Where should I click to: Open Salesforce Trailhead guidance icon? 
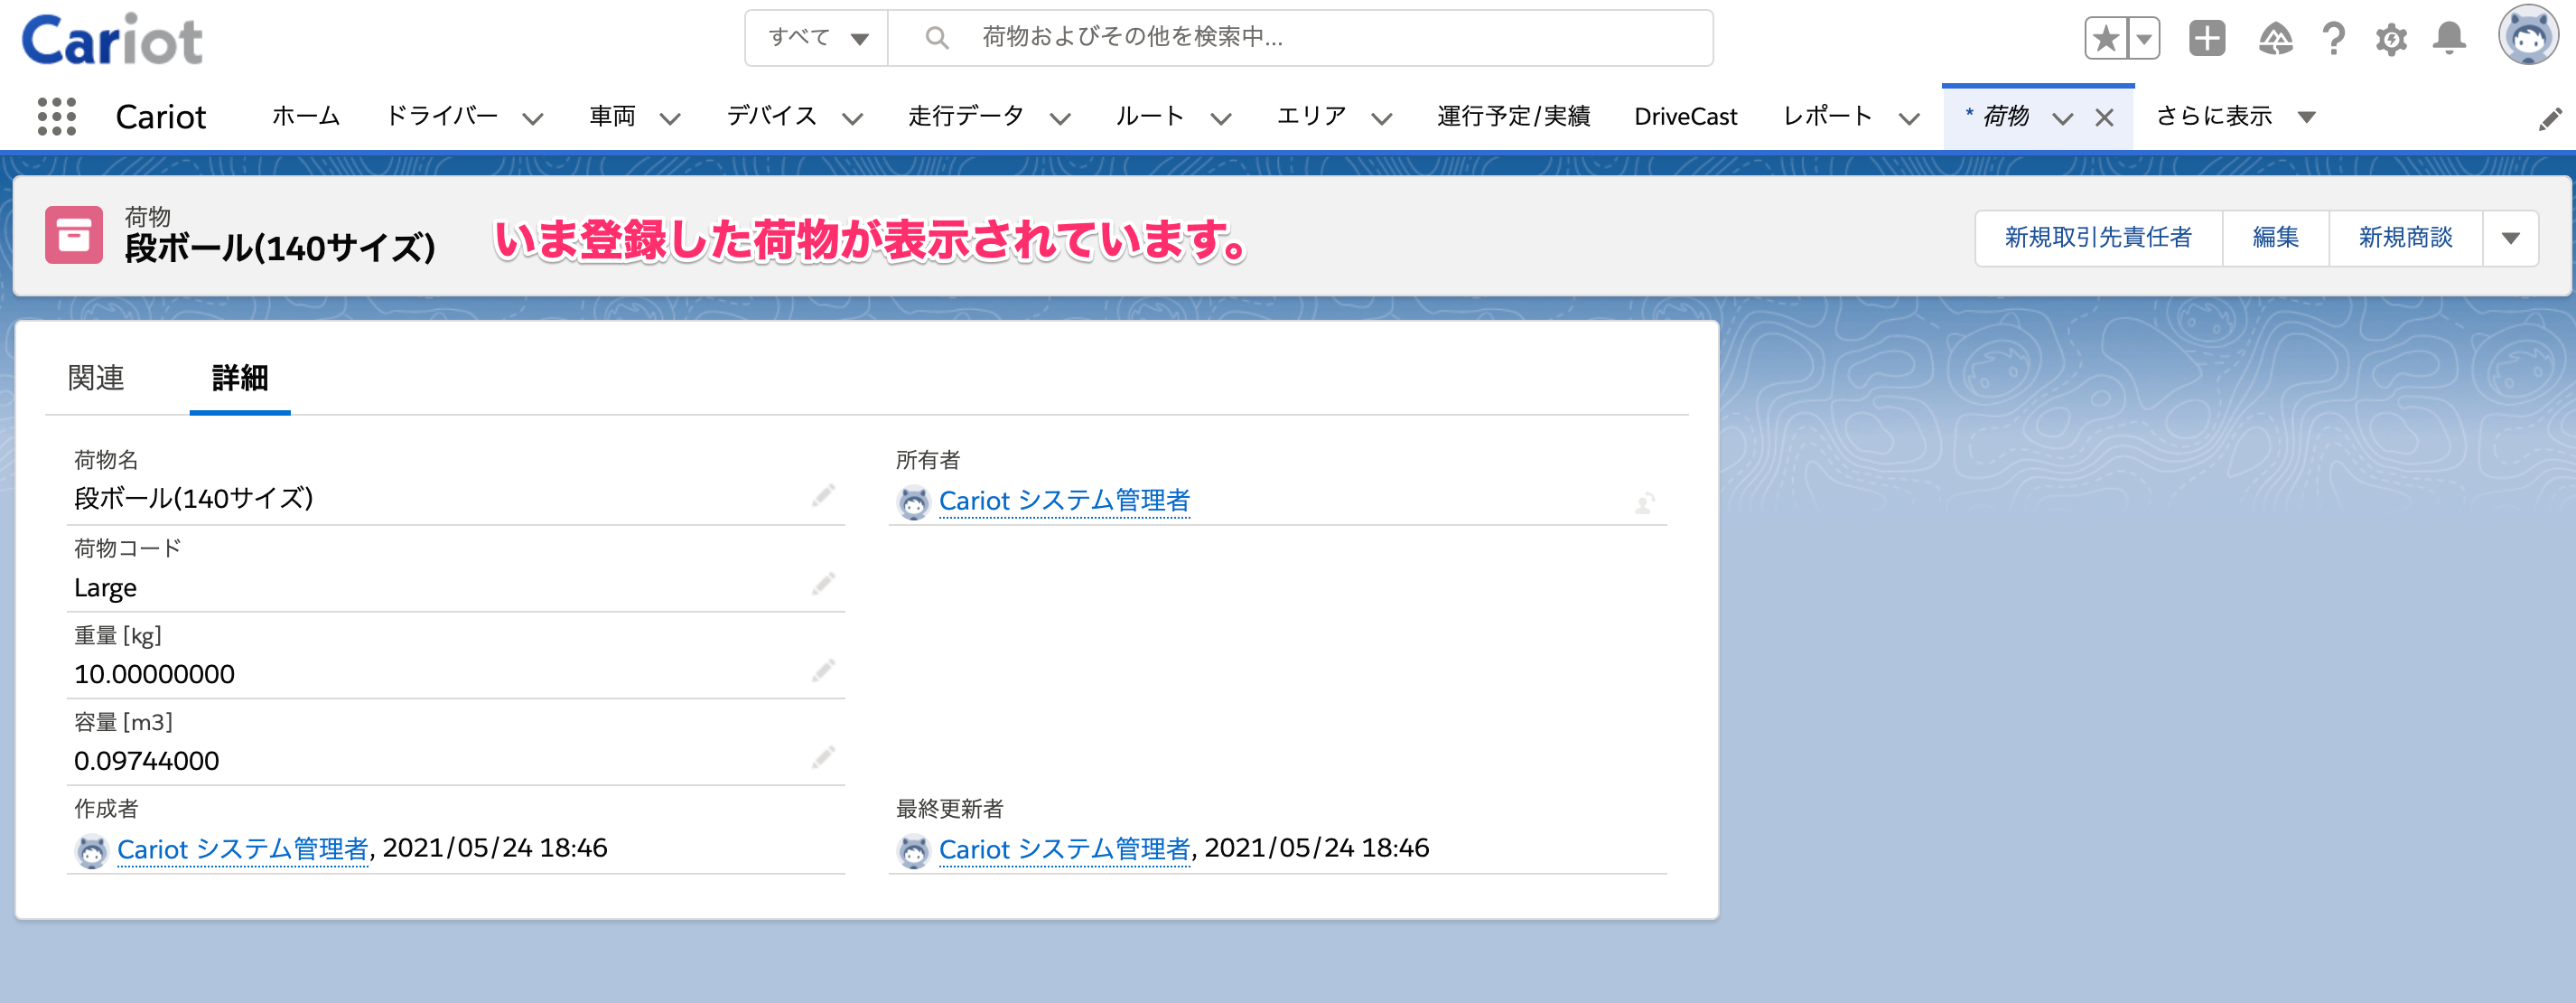(2275, 39)
